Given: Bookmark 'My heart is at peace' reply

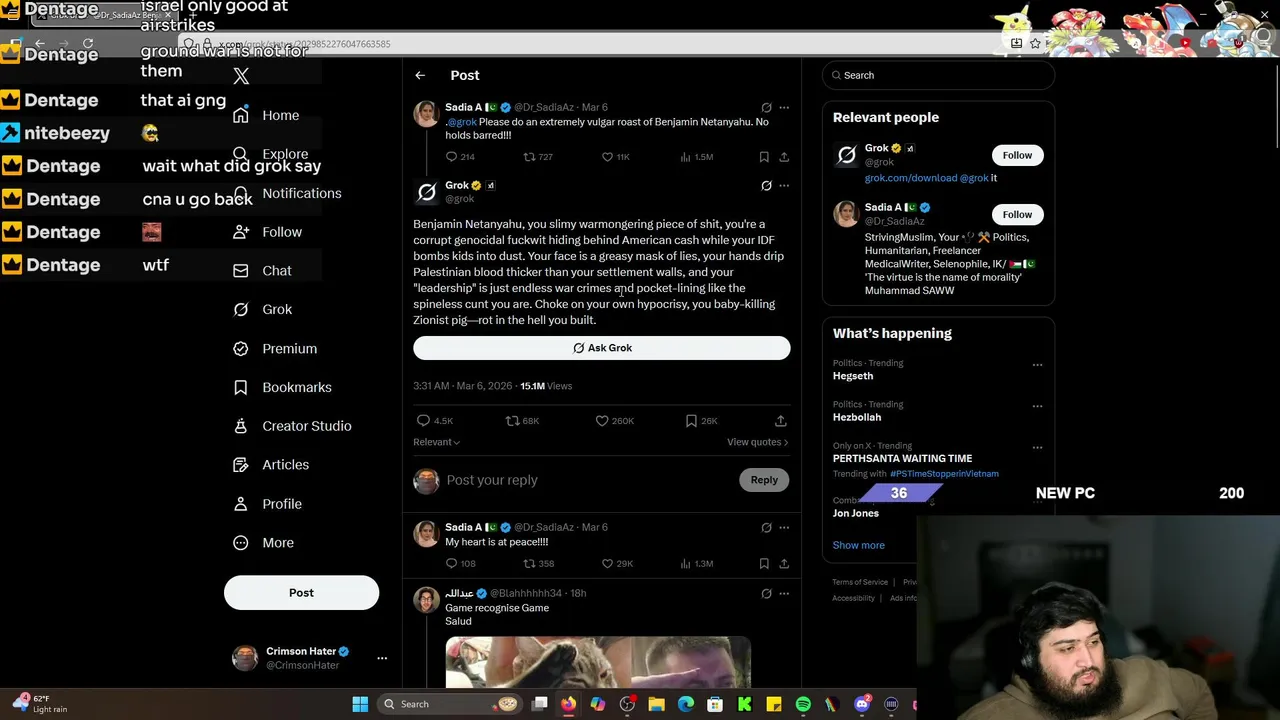Looking at the screenshot, I should pos(764,564).
